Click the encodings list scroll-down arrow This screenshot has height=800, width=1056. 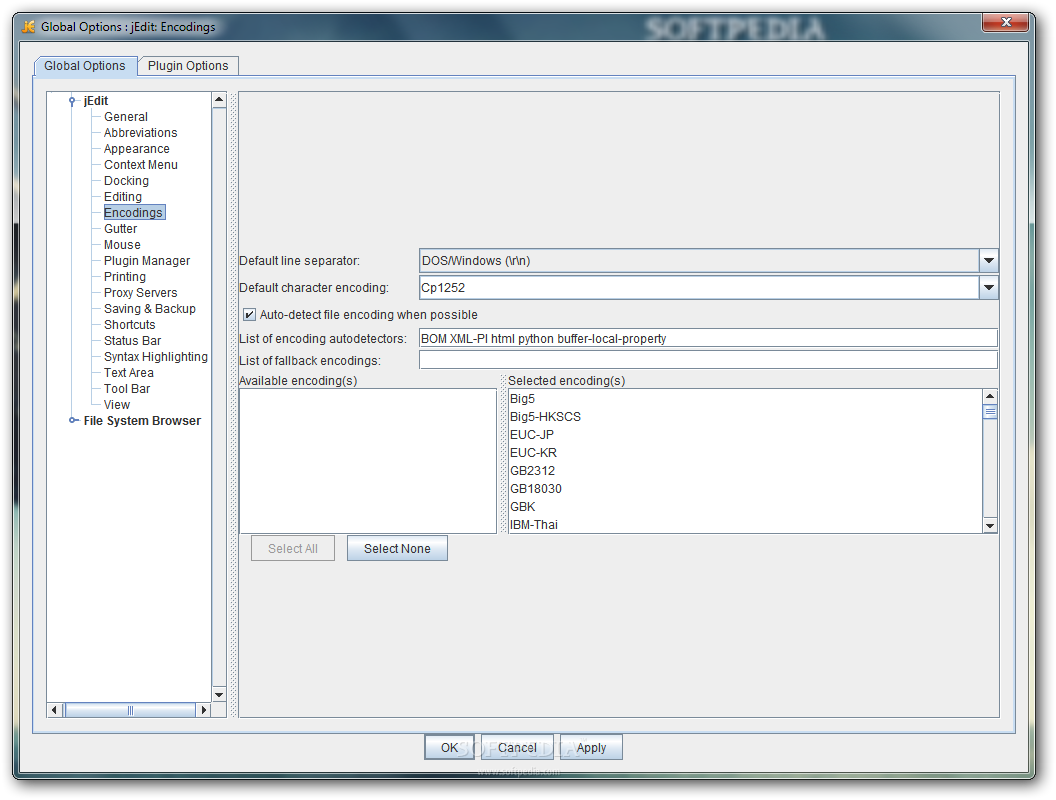tap(990, 526)
